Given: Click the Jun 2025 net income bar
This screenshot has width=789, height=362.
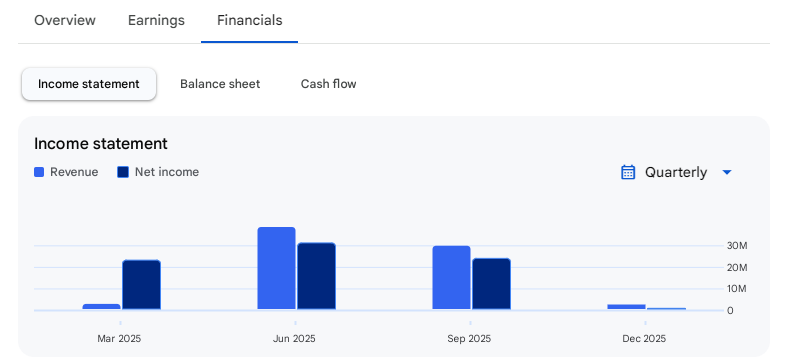Looking at the screenshot, I should click(x=317, y=276).
